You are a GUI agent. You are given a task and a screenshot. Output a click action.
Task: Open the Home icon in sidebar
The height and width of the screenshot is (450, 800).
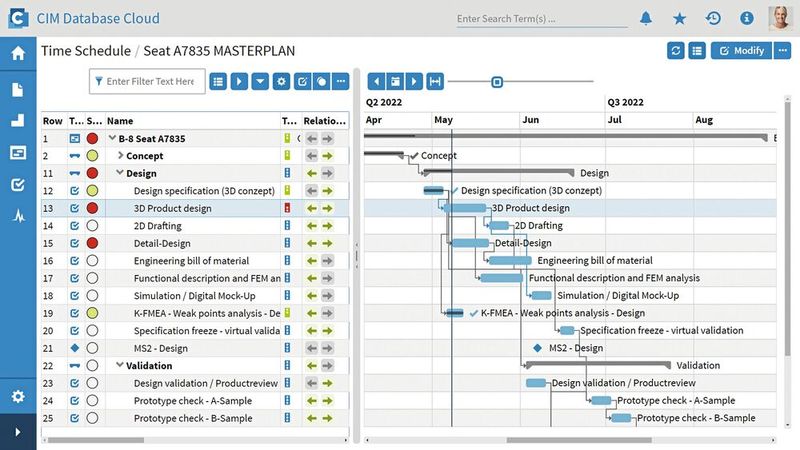coord(18,53)
